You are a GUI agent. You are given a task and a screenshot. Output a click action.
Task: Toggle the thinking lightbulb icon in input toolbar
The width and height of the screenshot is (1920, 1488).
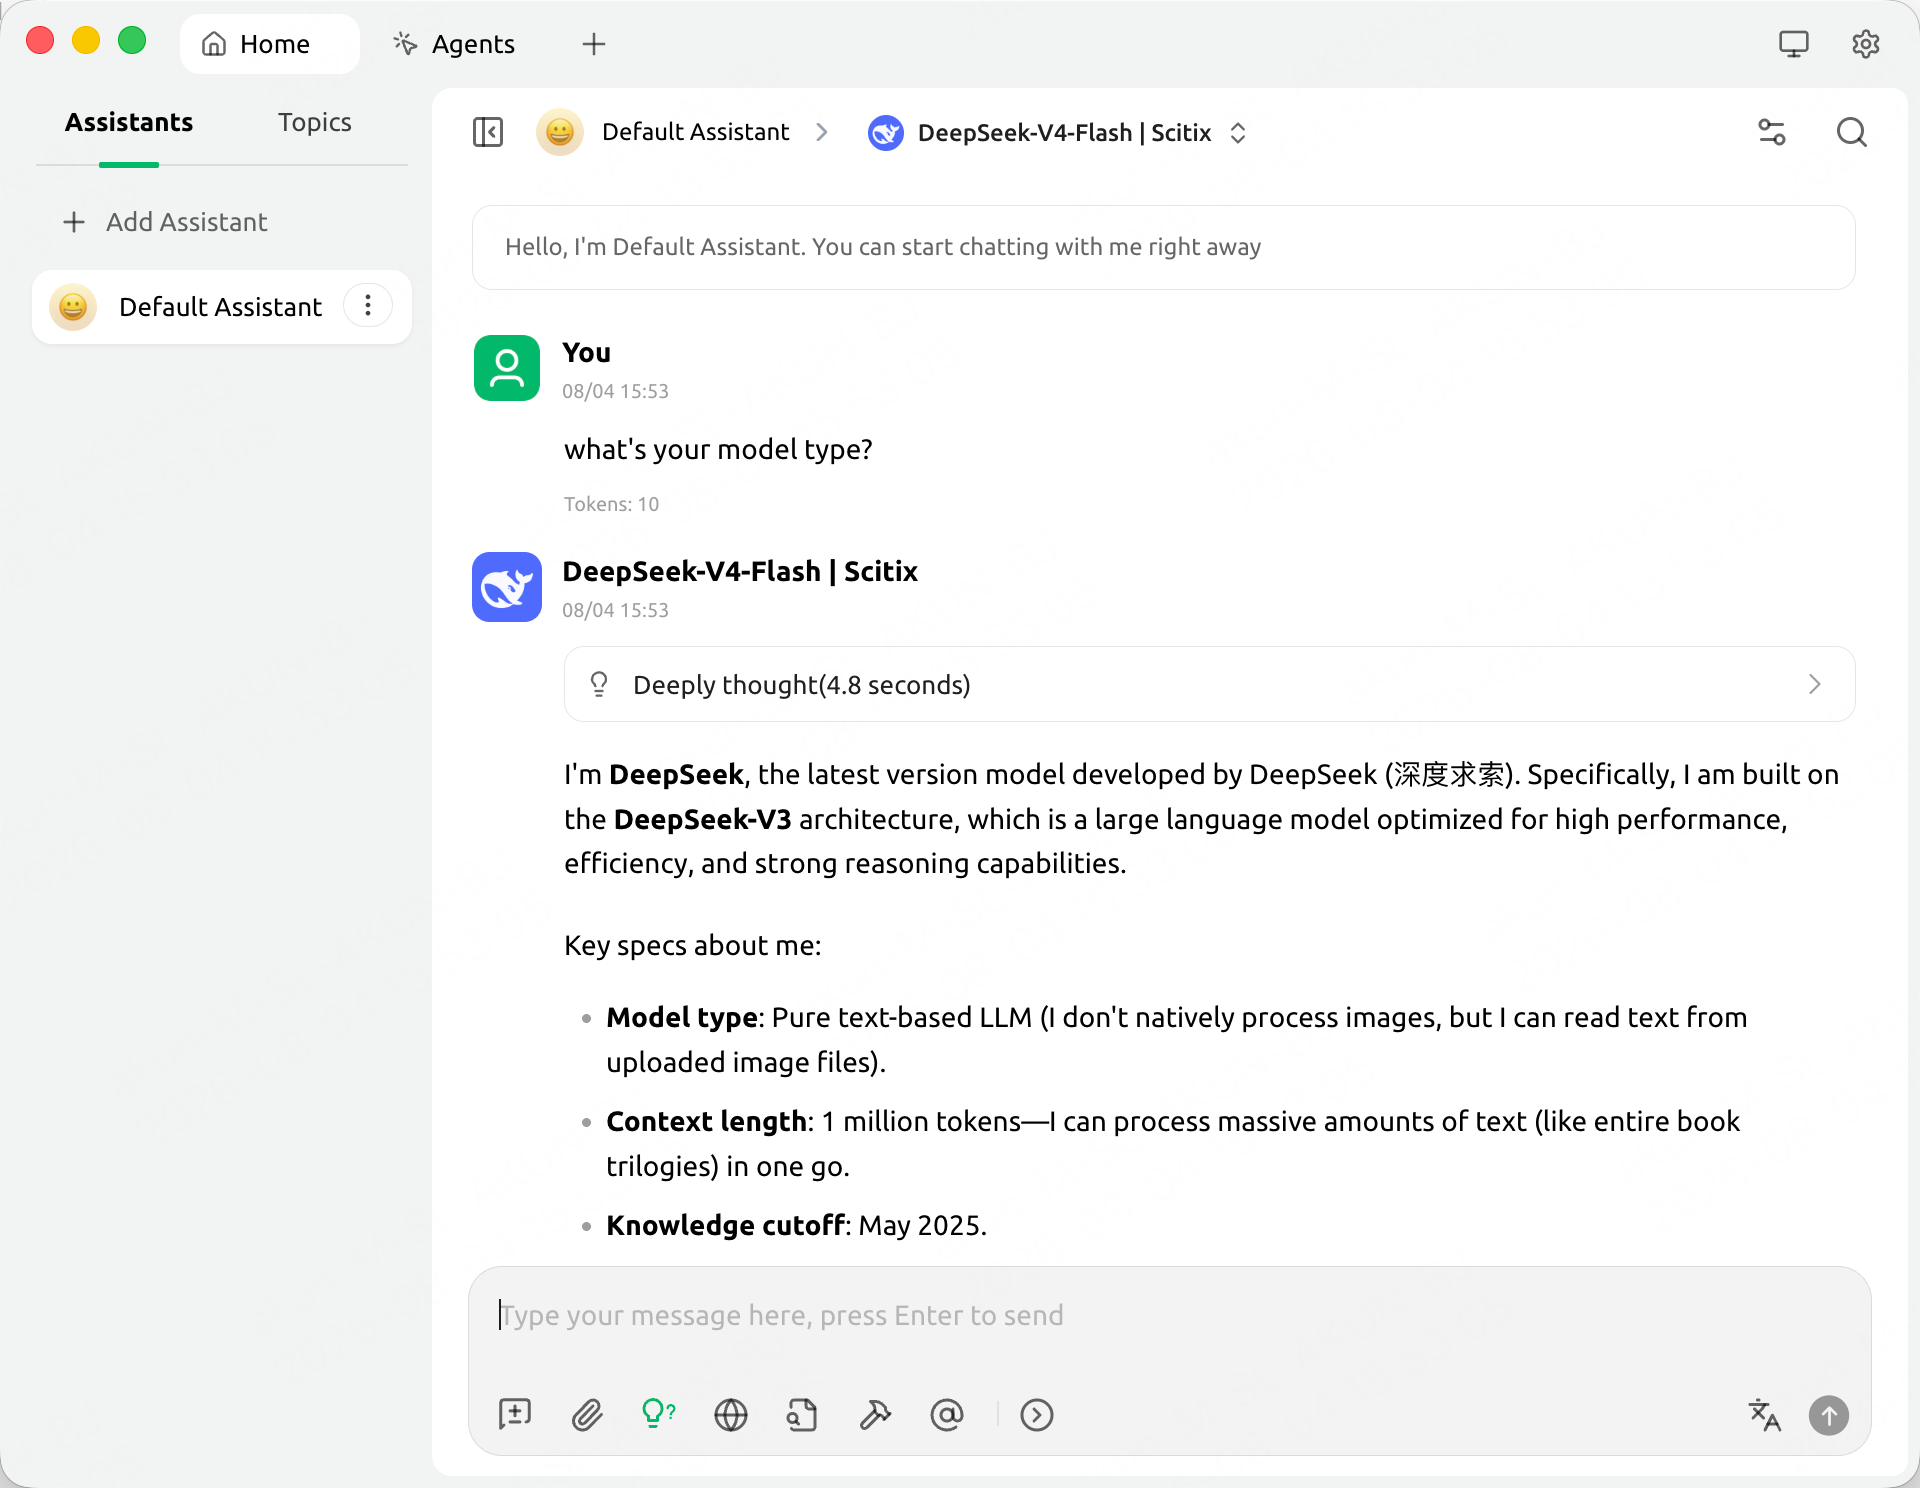pyautogui.click(x=658, y=1415)
